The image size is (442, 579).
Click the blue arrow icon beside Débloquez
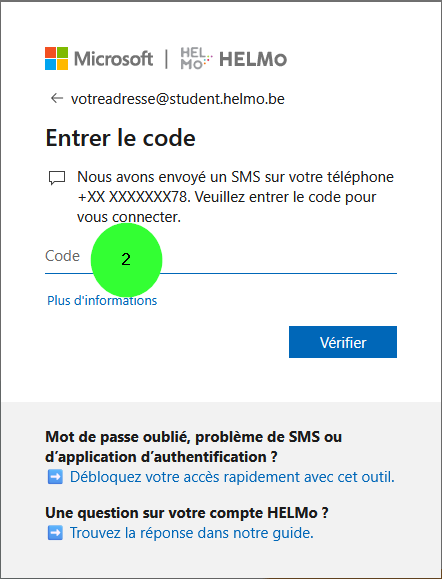pyautogui.click(x=55, y=477)
